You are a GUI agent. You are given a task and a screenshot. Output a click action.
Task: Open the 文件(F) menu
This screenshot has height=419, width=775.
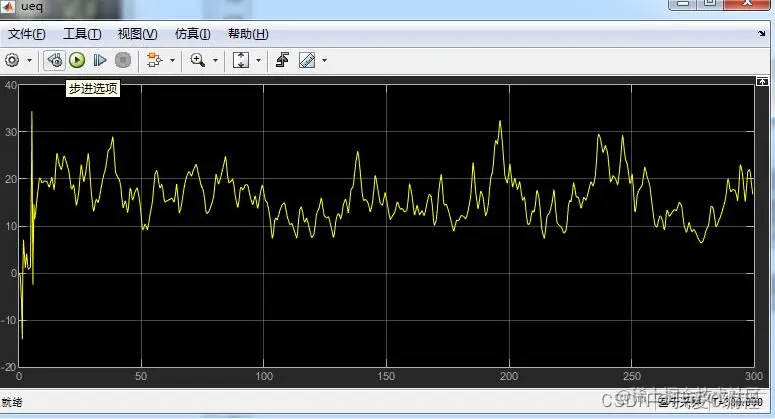tap(27, 34)
